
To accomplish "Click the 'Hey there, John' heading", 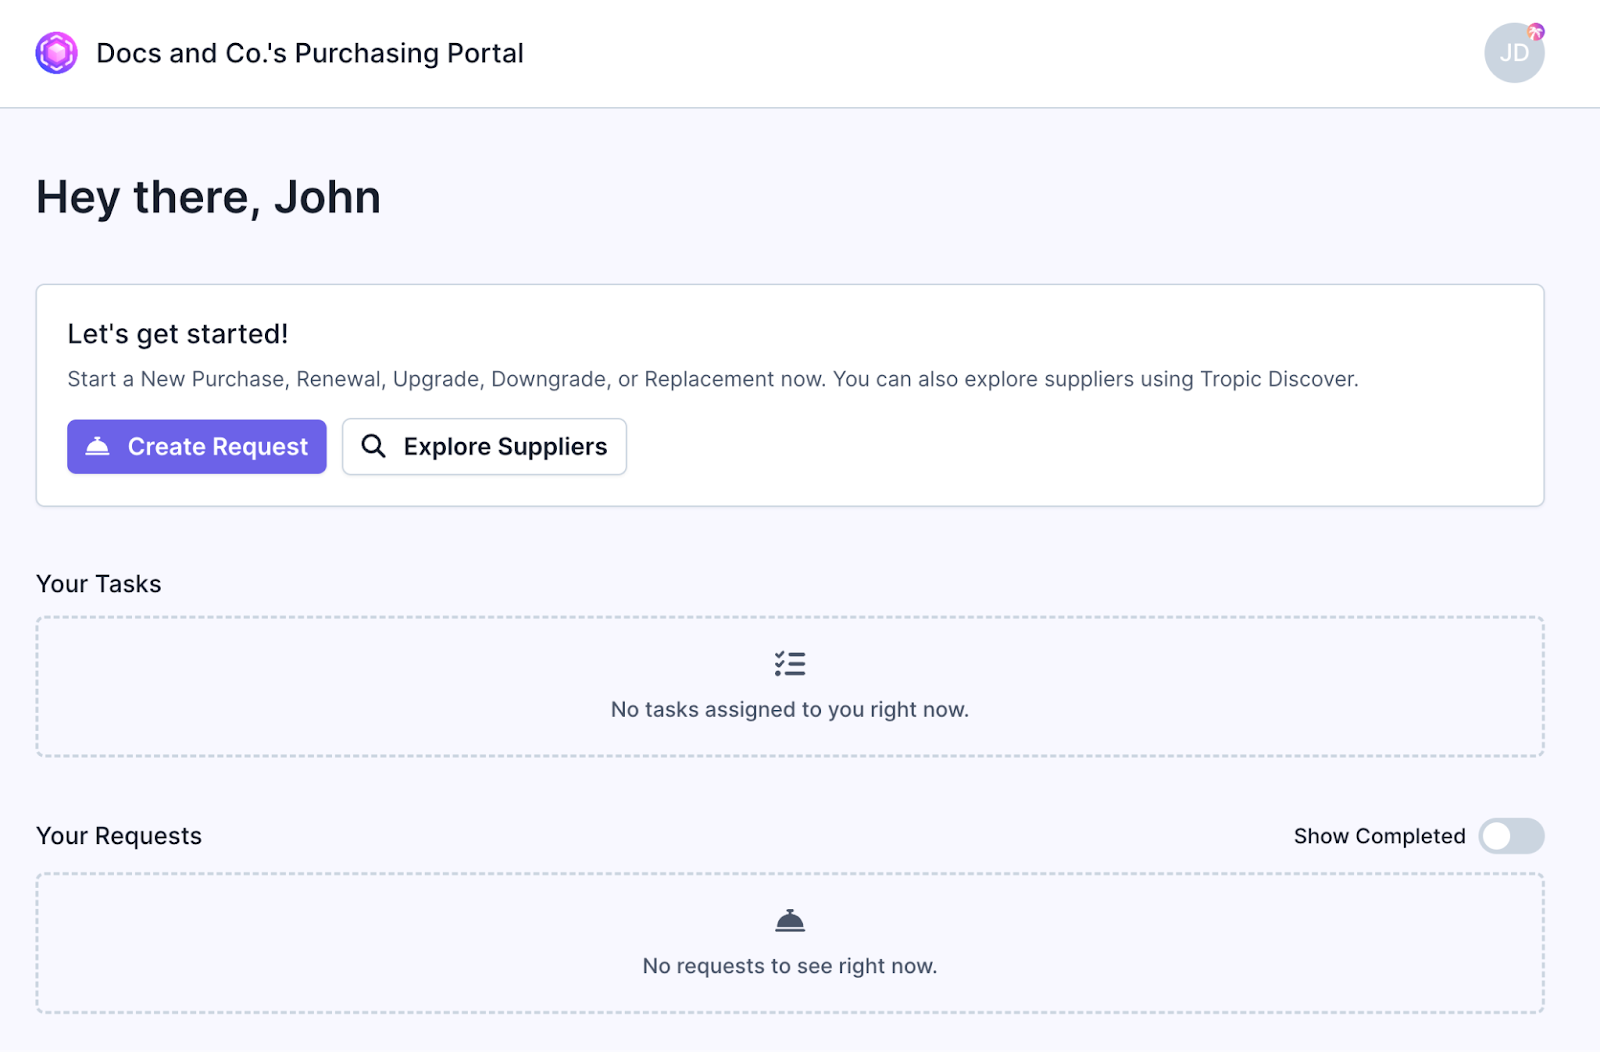I will [208, 197].
